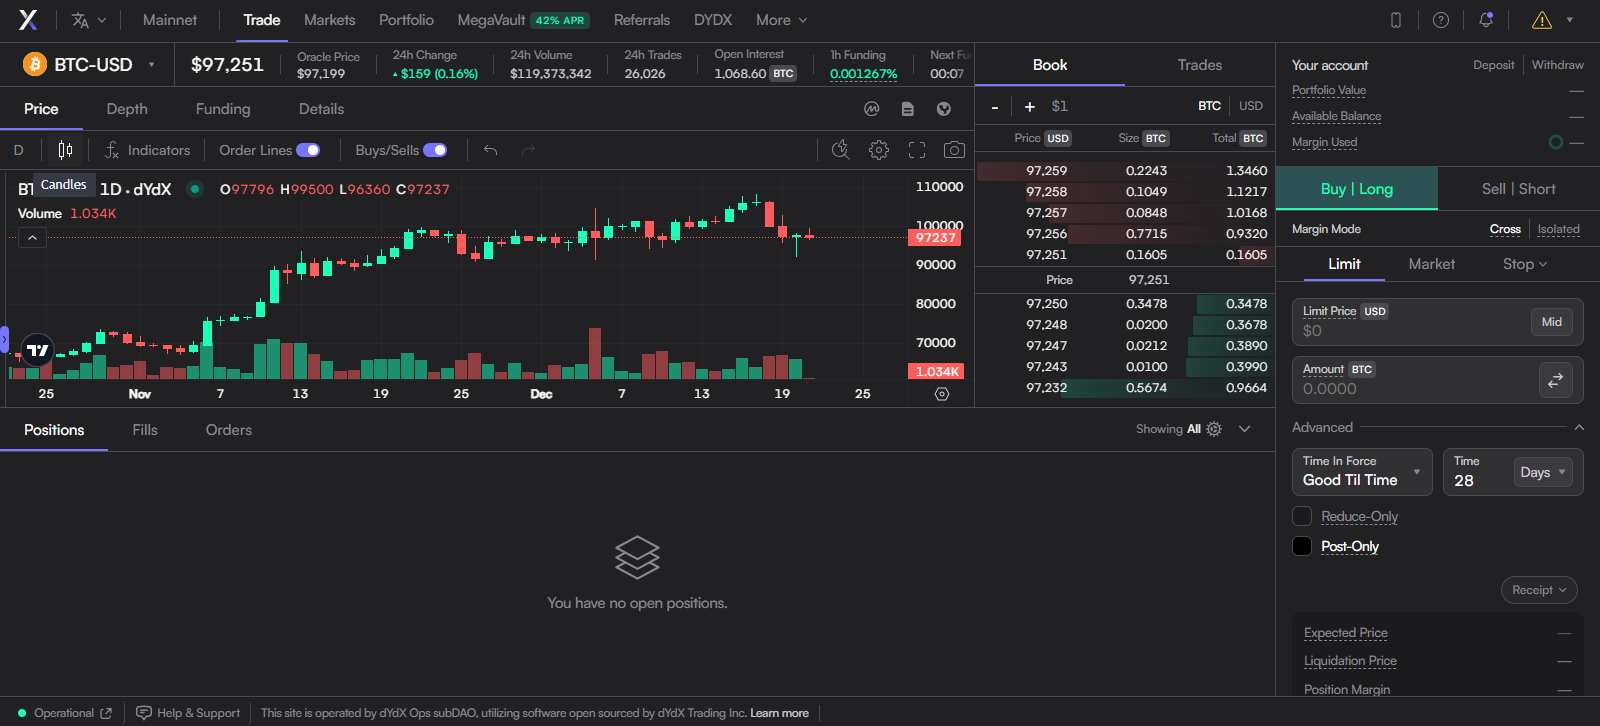
Task: Click the yellow warning triangle icon
Action: point(1542,20)
